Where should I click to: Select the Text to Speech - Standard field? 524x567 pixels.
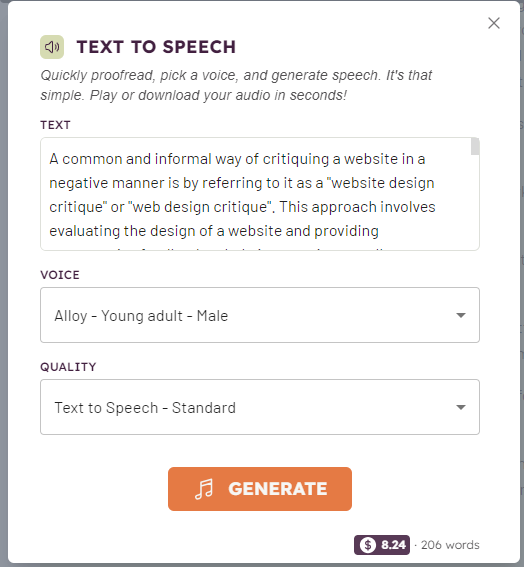pyautogui.click(x=260, y=407)
